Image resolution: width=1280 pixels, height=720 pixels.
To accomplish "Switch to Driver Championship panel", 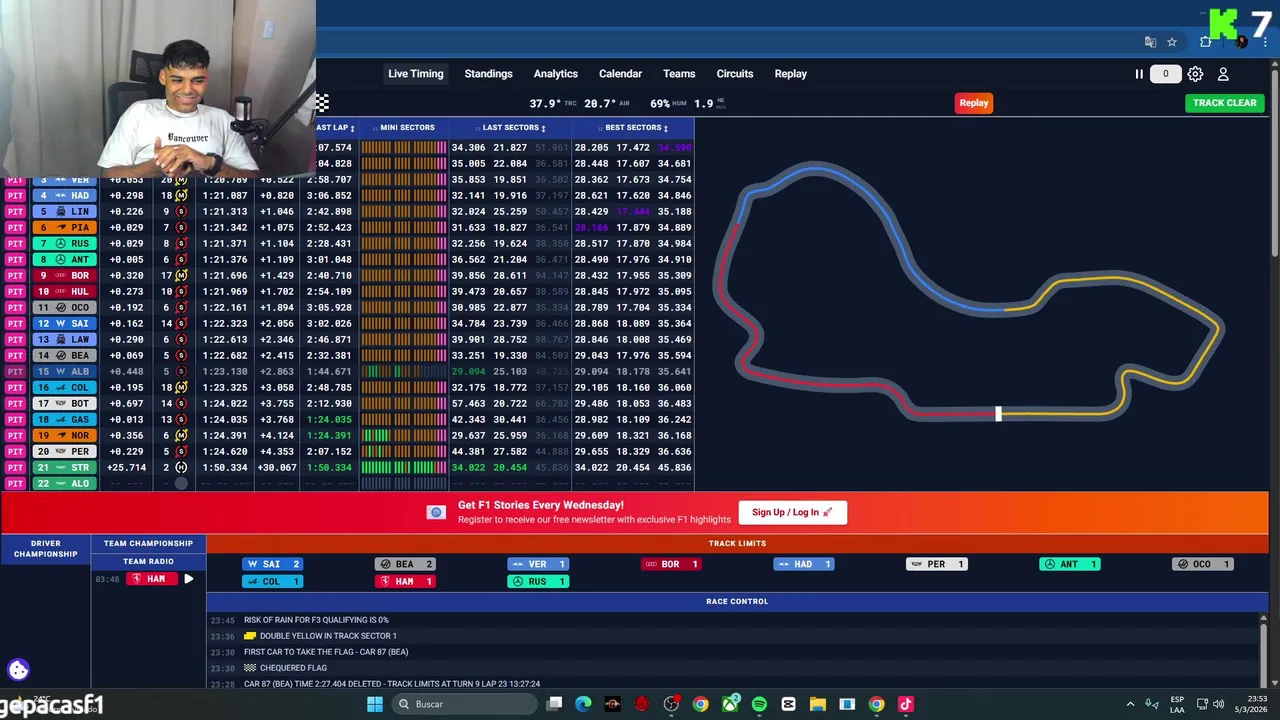I will (45, 549).
